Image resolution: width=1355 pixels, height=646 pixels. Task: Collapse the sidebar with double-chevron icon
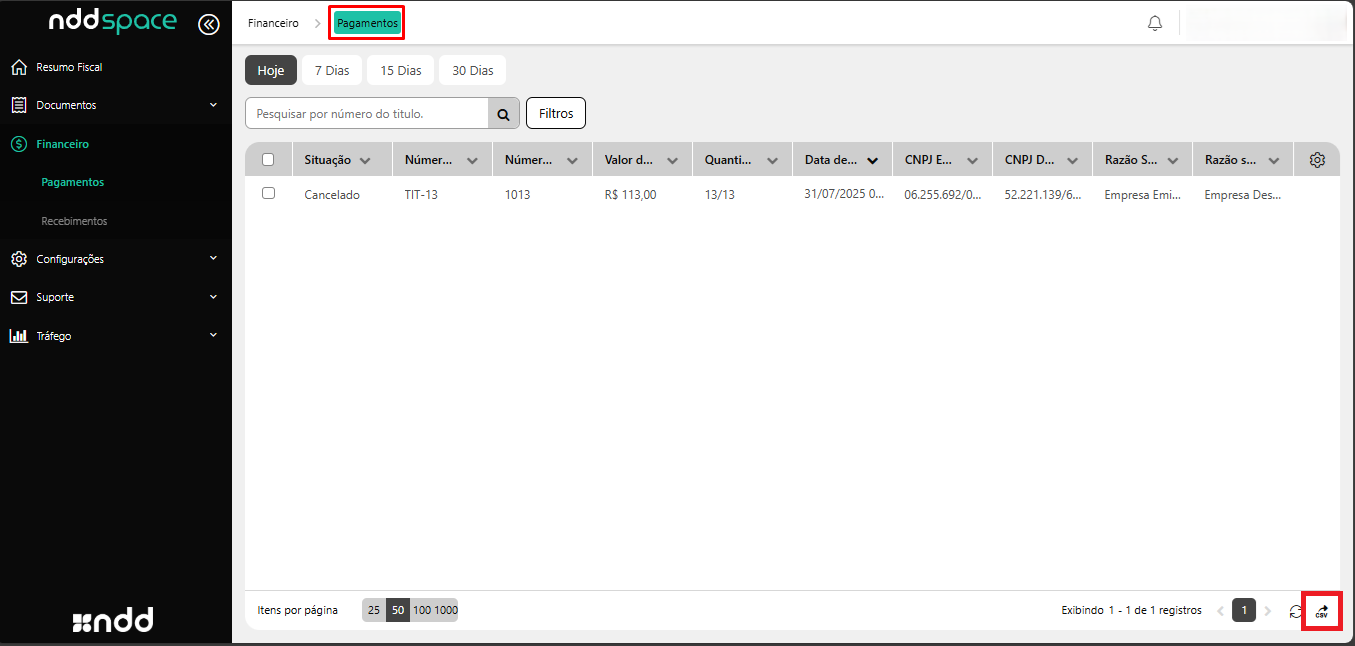[x=209, y=24]
